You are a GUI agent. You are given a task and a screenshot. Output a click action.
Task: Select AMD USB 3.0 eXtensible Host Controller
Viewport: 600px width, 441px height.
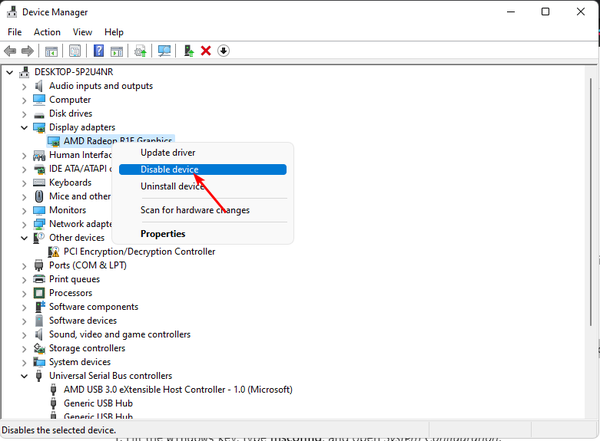coord(178,390)
